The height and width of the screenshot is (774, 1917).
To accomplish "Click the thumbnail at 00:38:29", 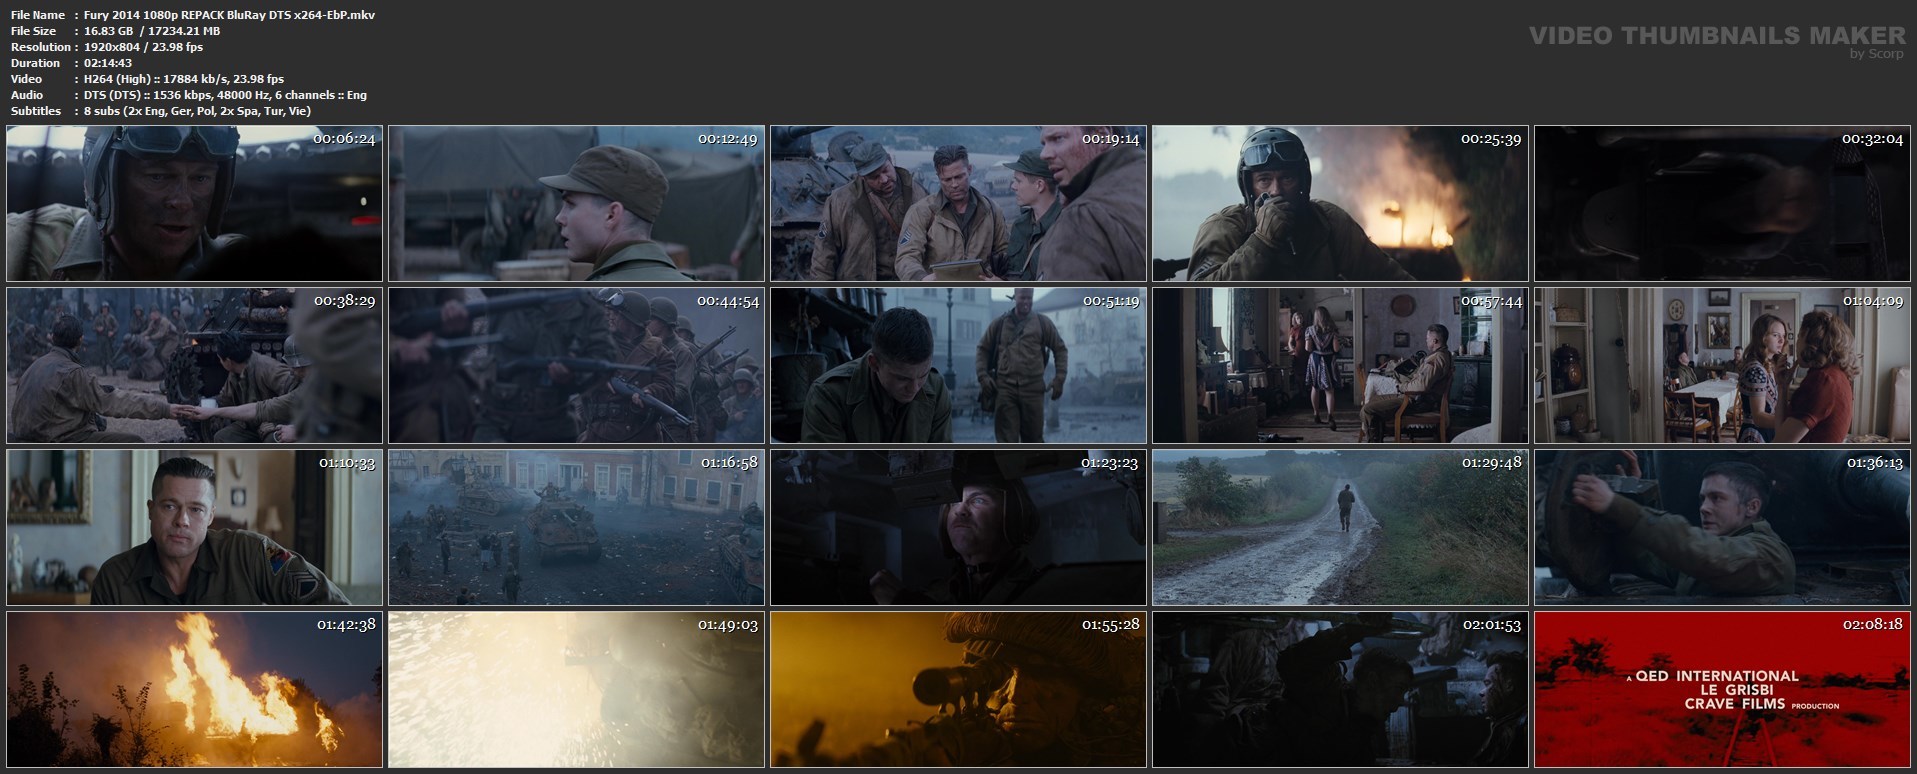I will (194, 365).
